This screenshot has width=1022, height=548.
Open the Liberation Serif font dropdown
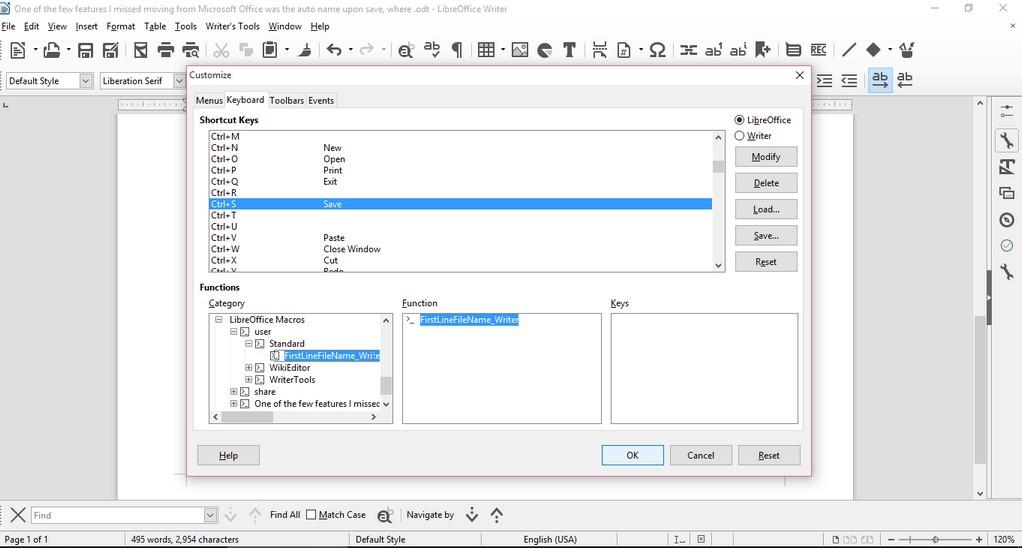(179, 81)
